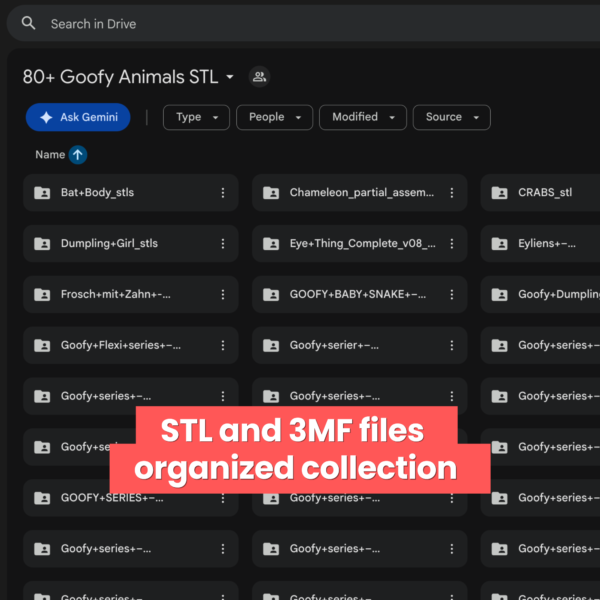Open more actions for Goofy+serier folder

point(452,345)
